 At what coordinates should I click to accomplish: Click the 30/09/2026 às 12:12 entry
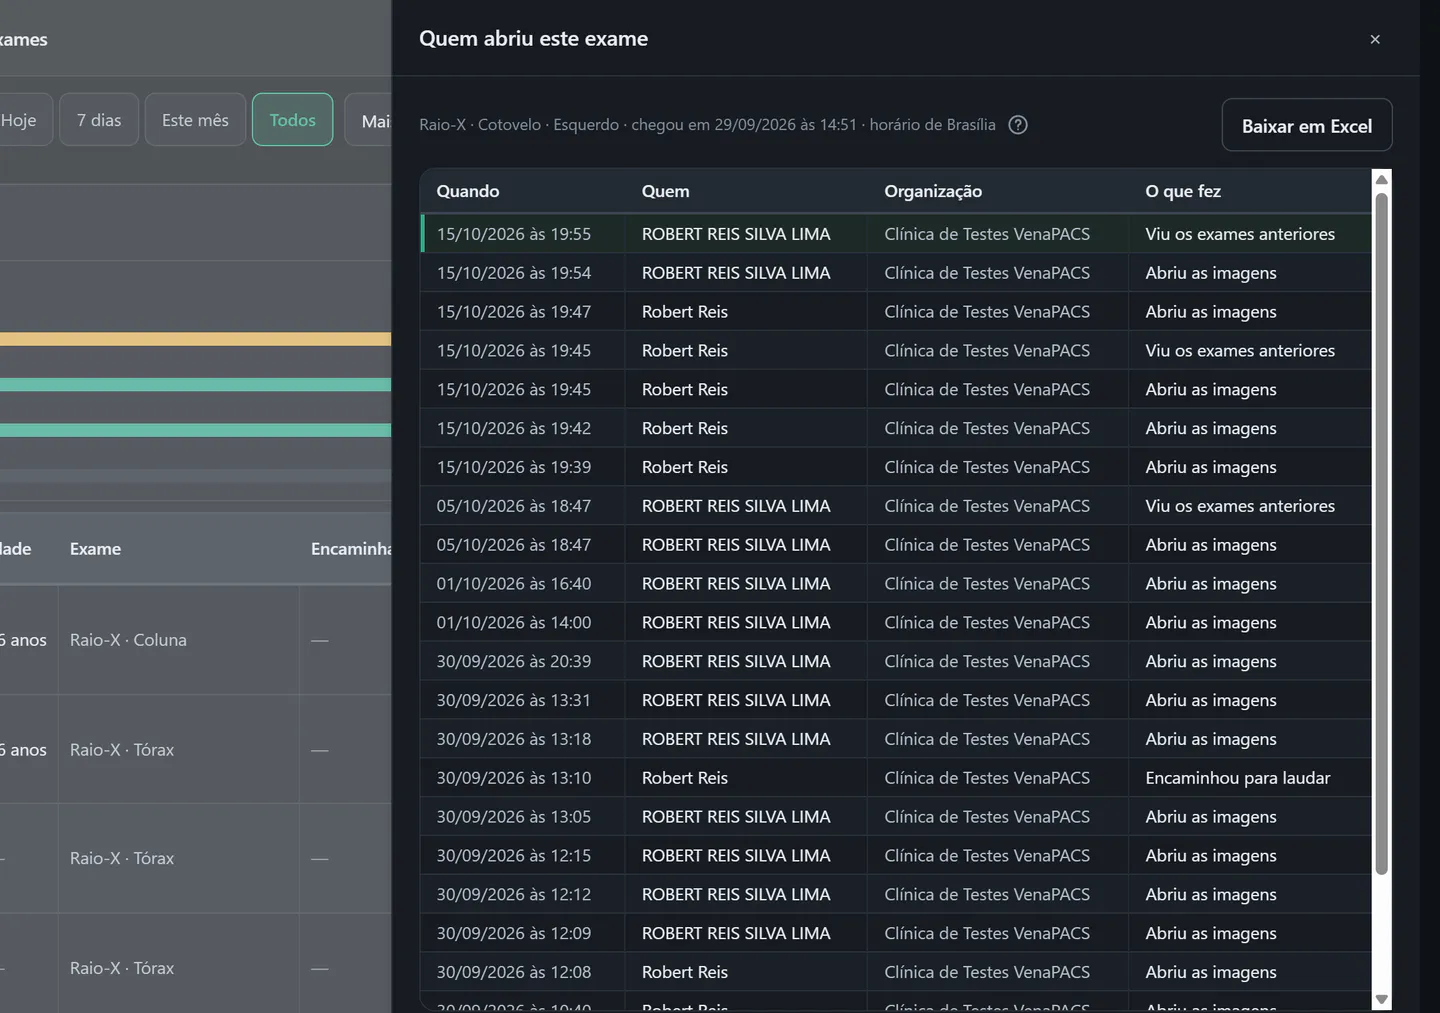point(896,895)
